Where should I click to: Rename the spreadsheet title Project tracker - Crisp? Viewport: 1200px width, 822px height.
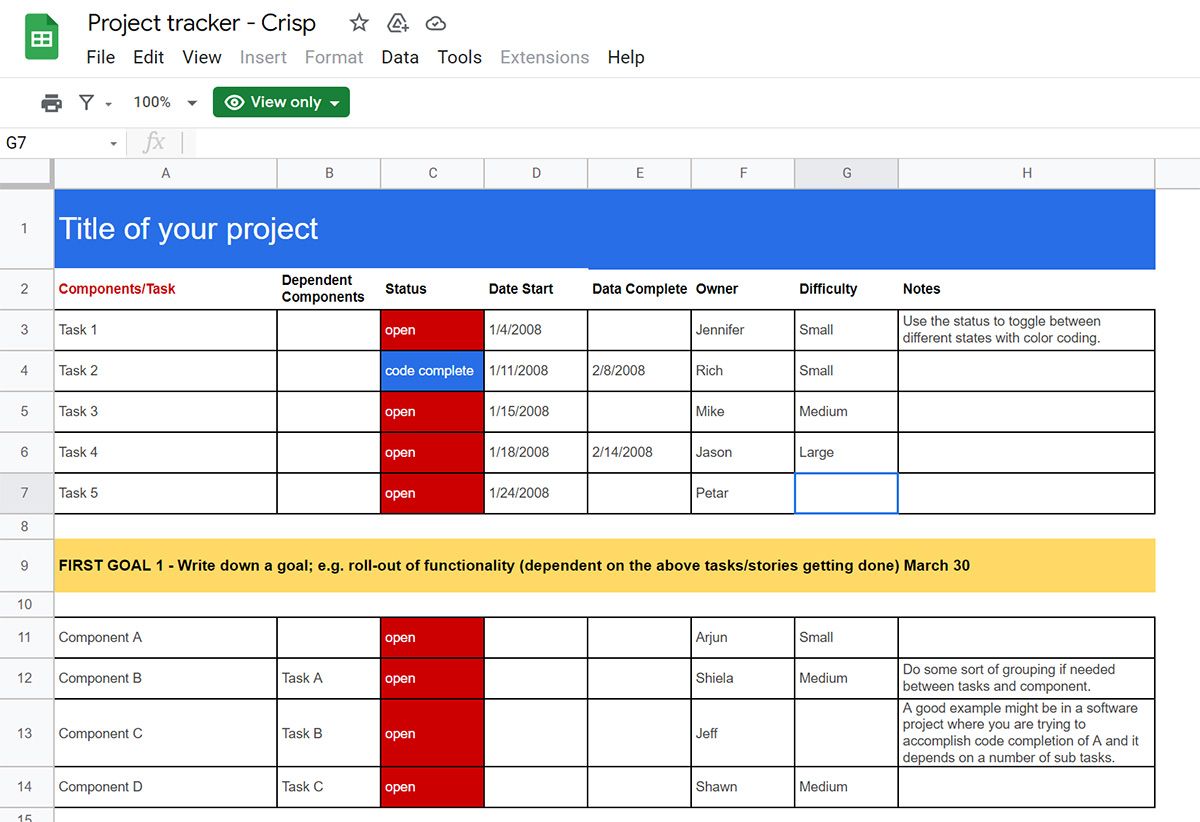tap(202, 22)
